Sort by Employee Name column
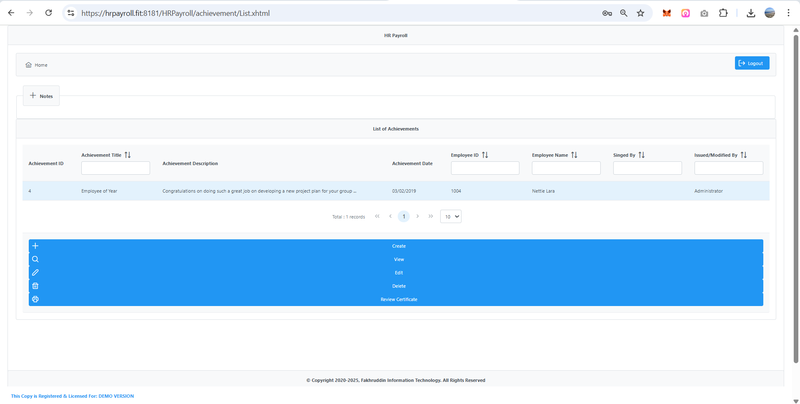This screenshot has height=404, width=800. coord(575,155)
